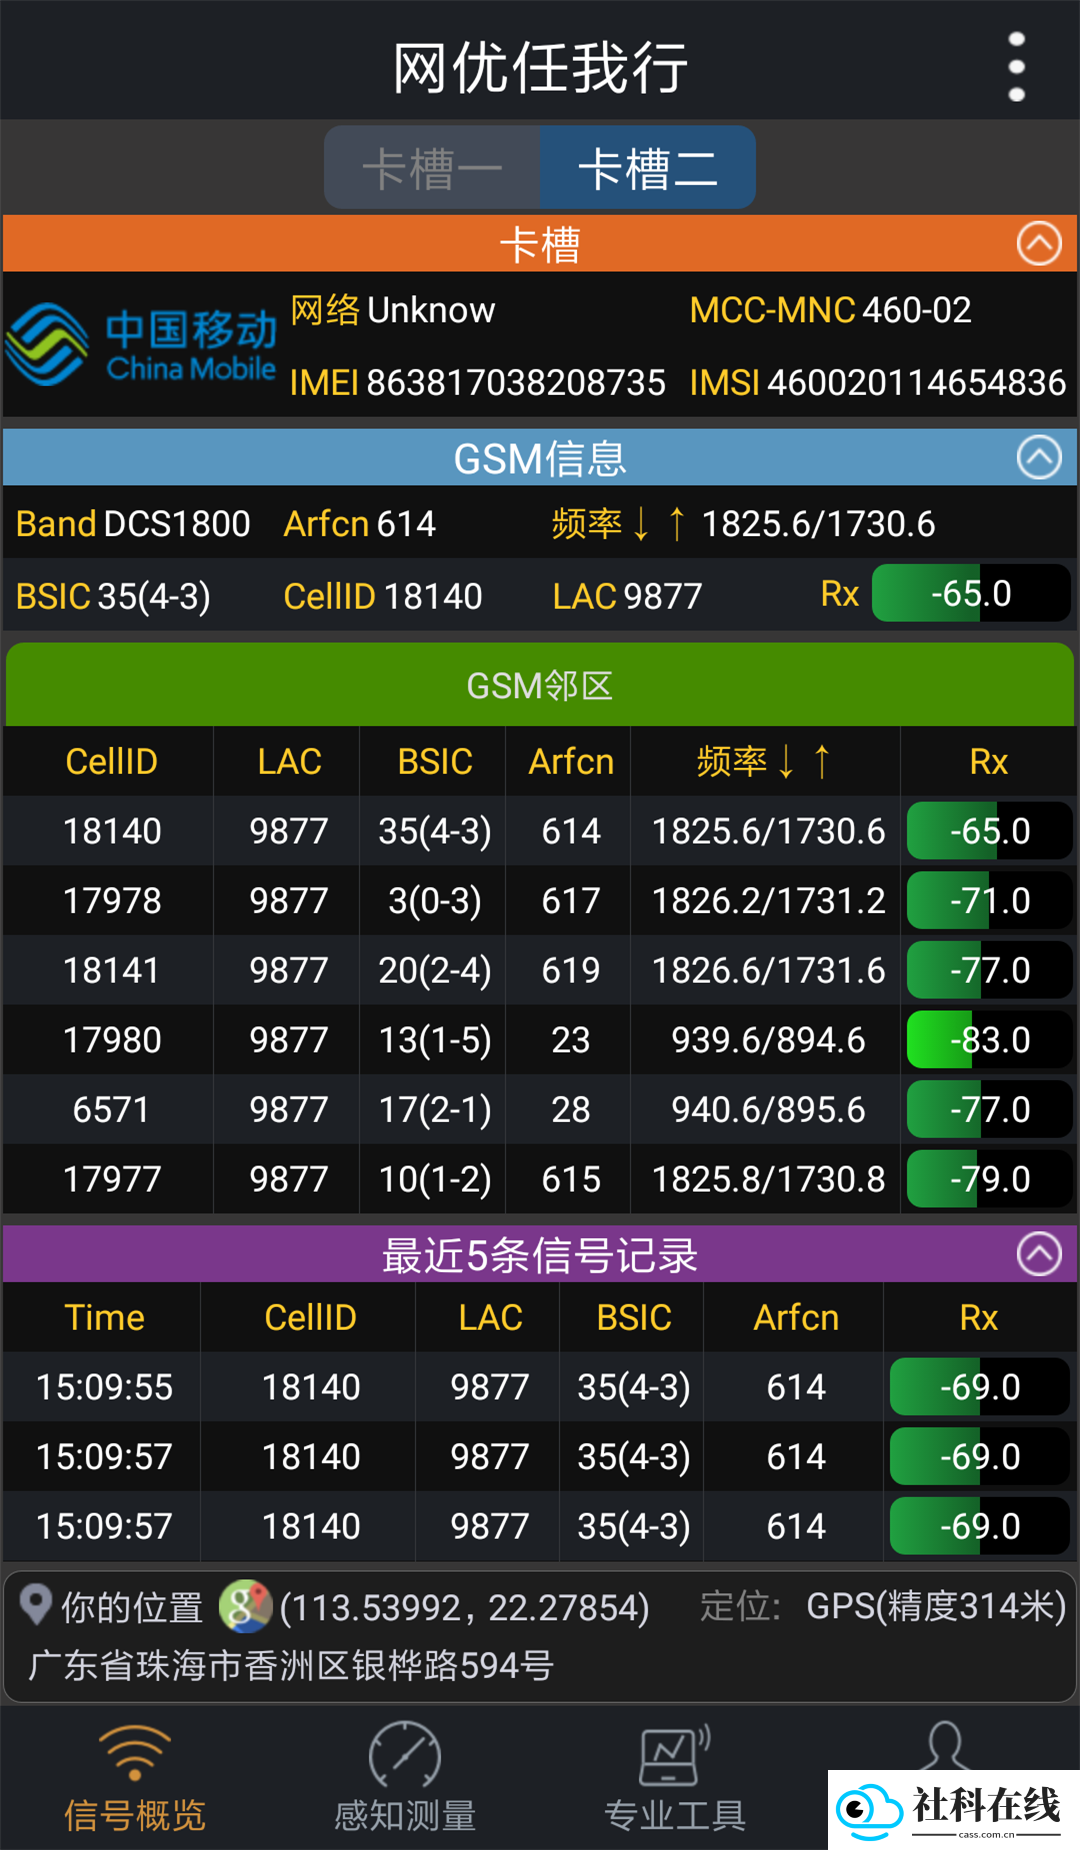This screenshot has width=1080, height=1850.
Task: Tap the signal record at 15:09:55
Action: click(x=540, y=1387)
